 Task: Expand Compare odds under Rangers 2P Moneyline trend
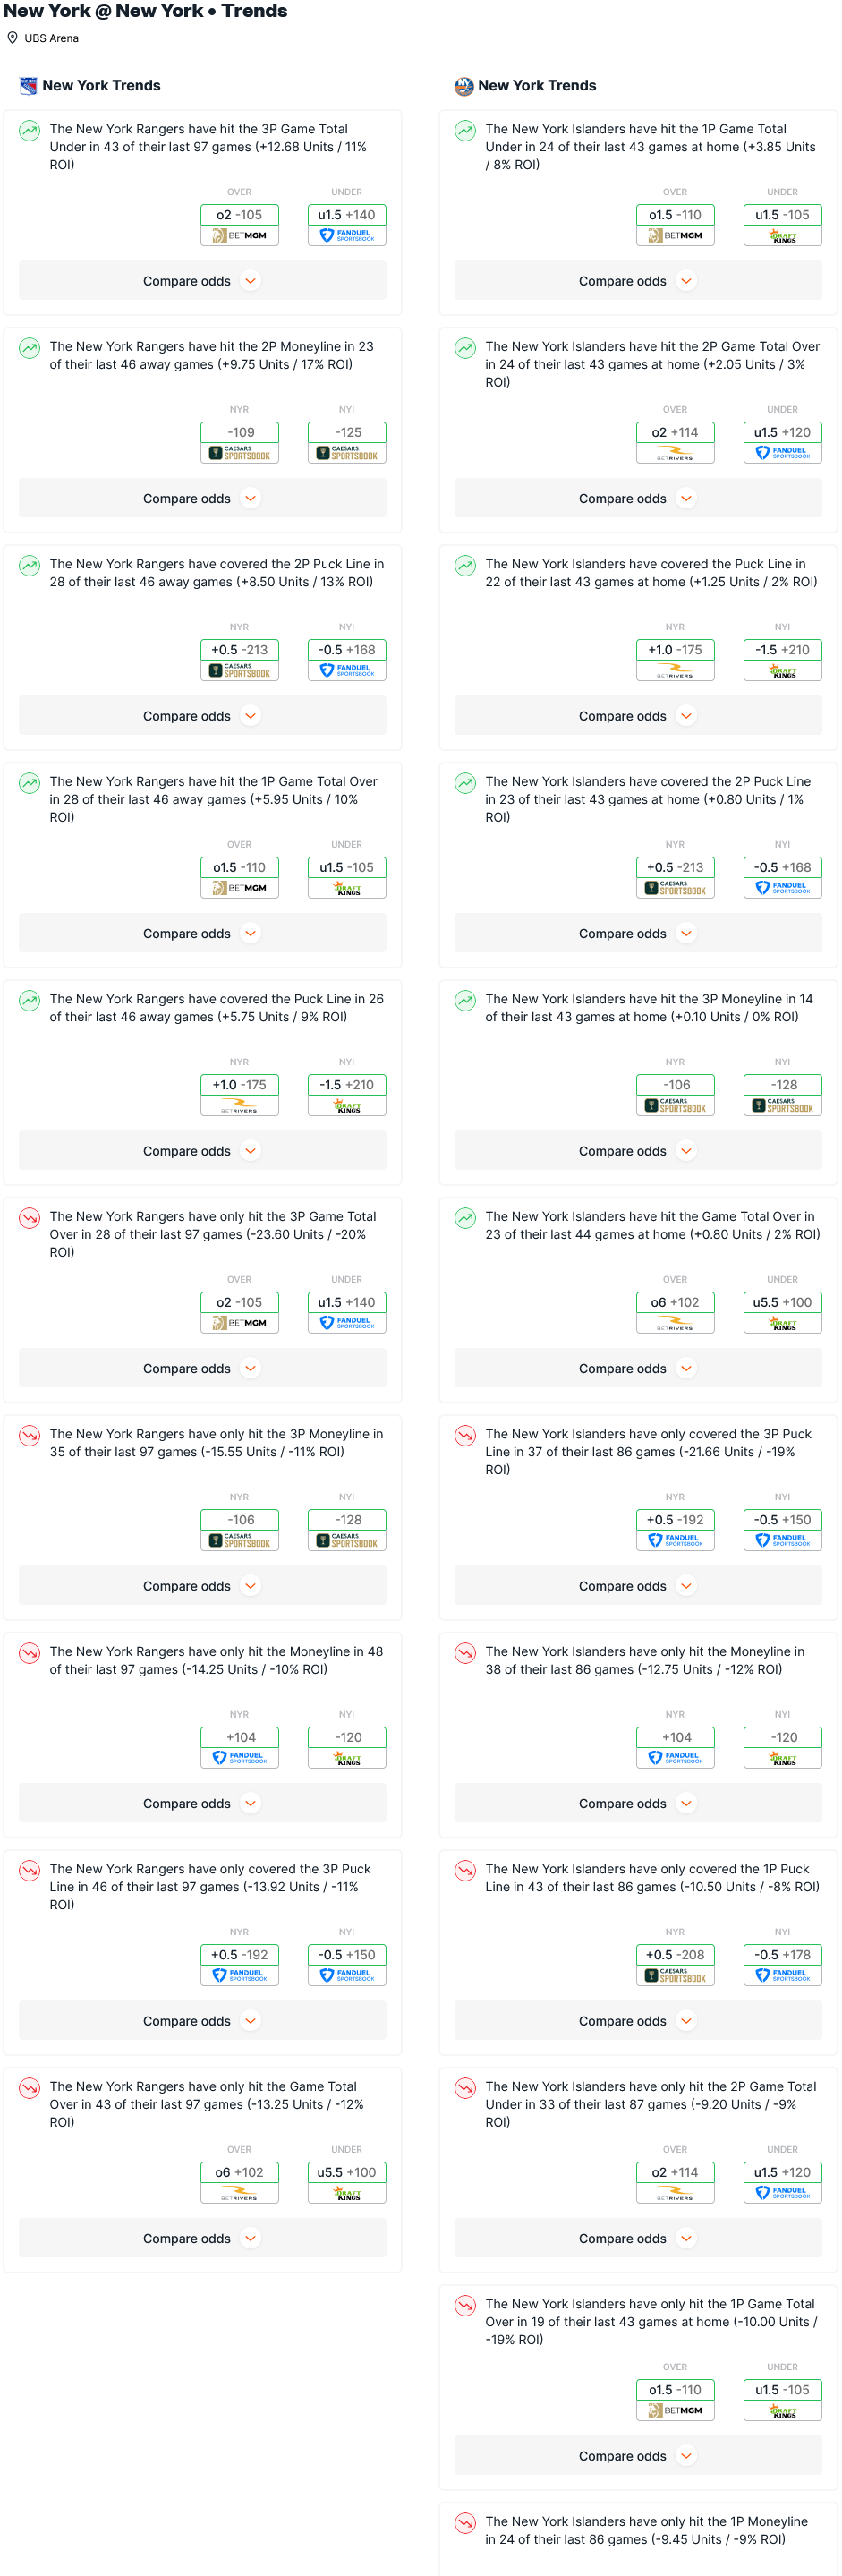click(202, 498)
